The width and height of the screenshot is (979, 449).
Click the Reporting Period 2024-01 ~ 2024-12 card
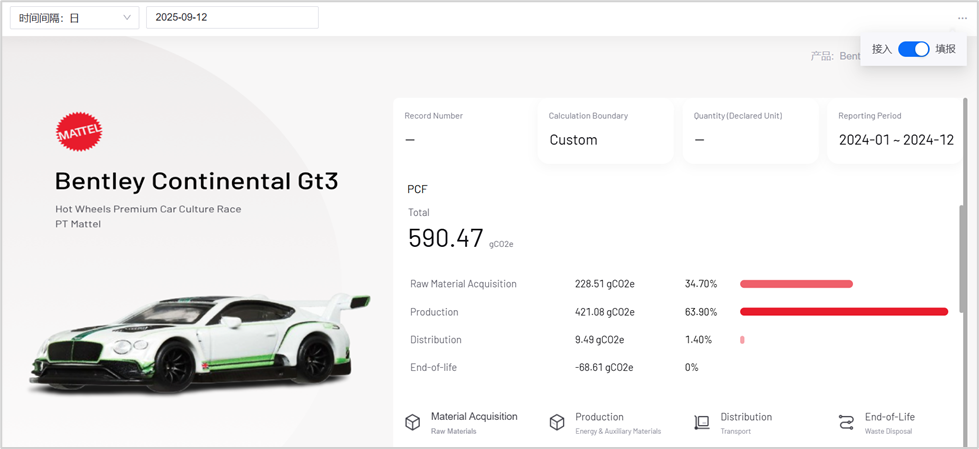click(x=895, y=131)
